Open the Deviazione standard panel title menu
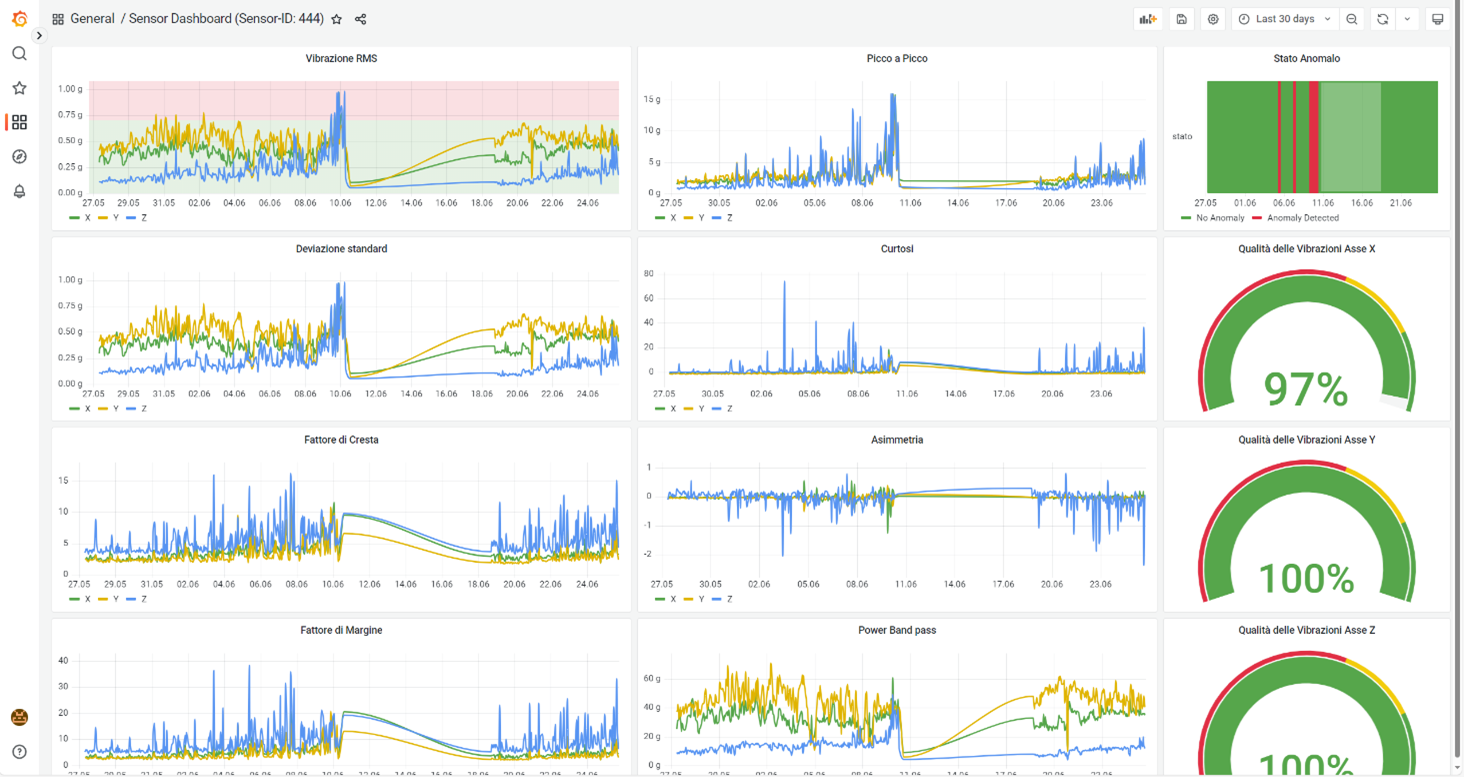Image resolution: width=1464 pixels, height=777 pixels. tap(341, 249)
